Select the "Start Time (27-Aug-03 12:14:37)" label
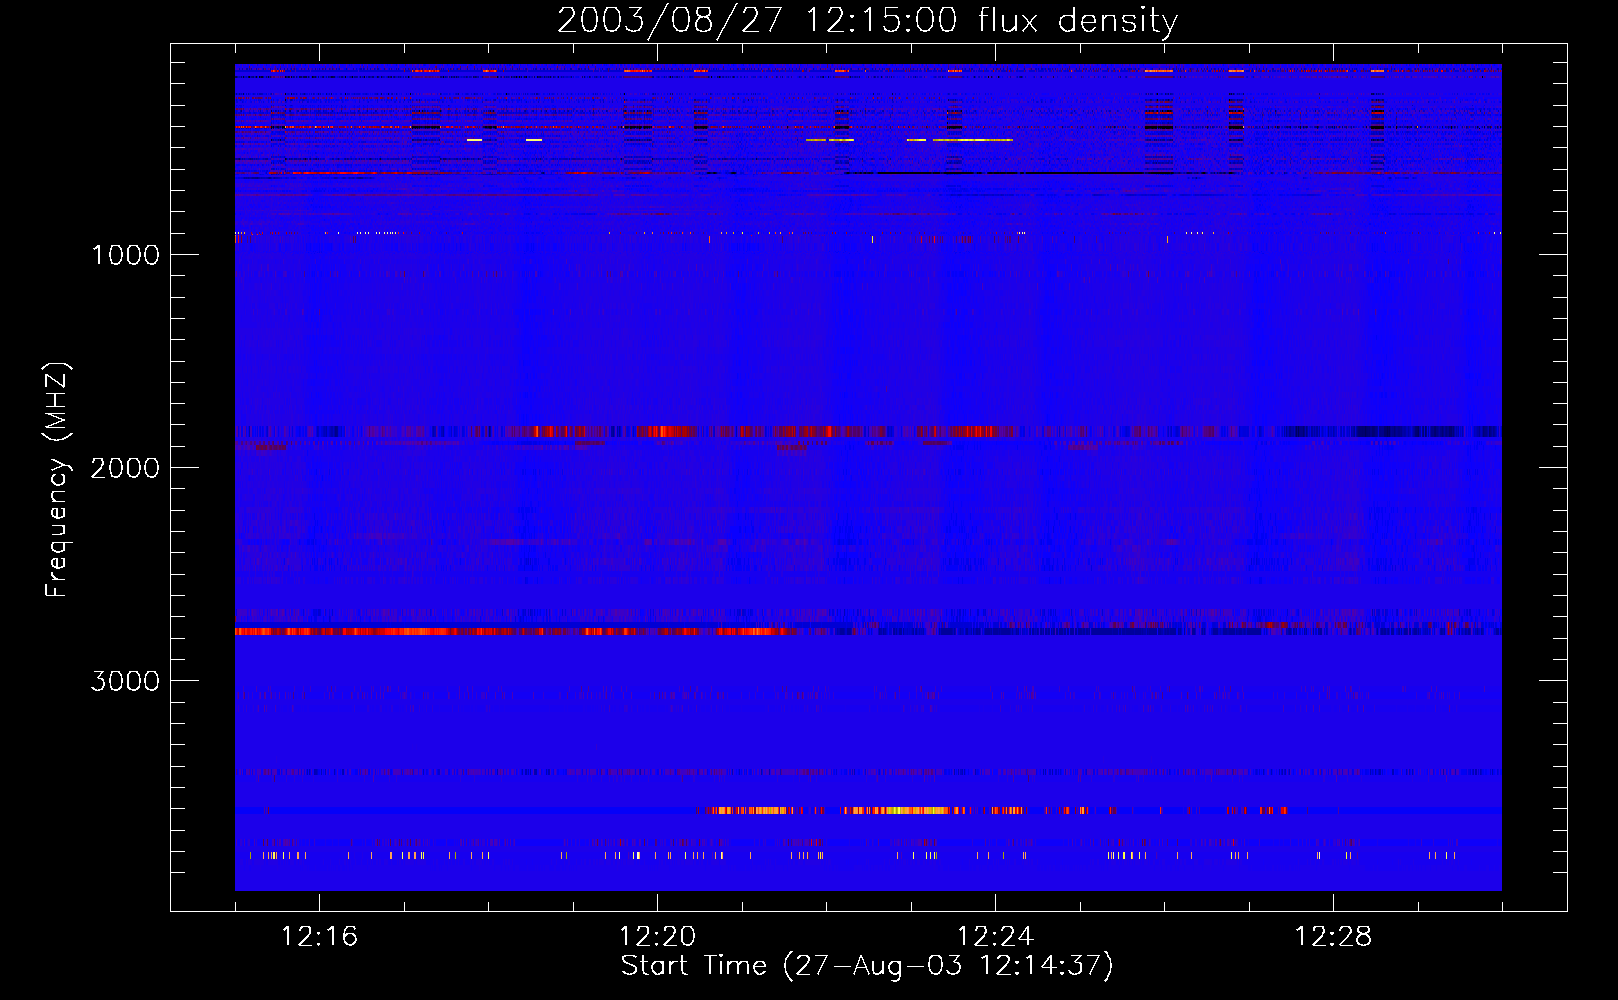This screenshot has width=1618, height=1000. click(x=867, y=966)
